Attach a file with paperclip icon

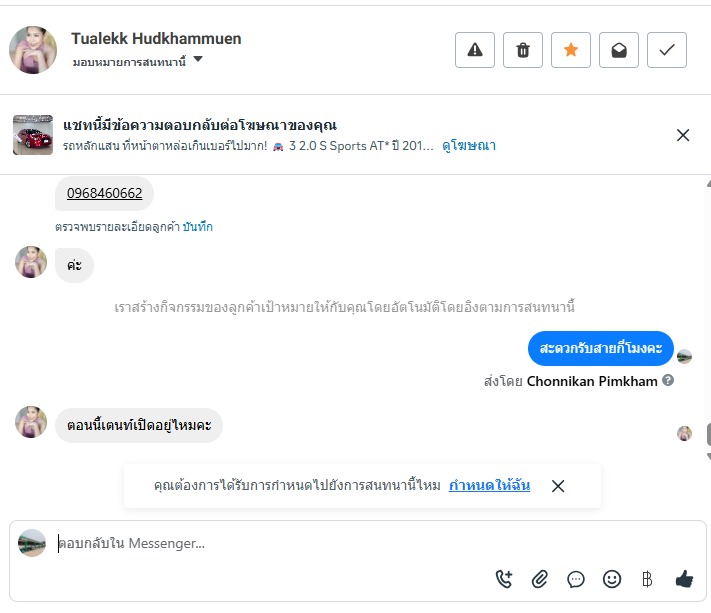click(x=540, y=578)
